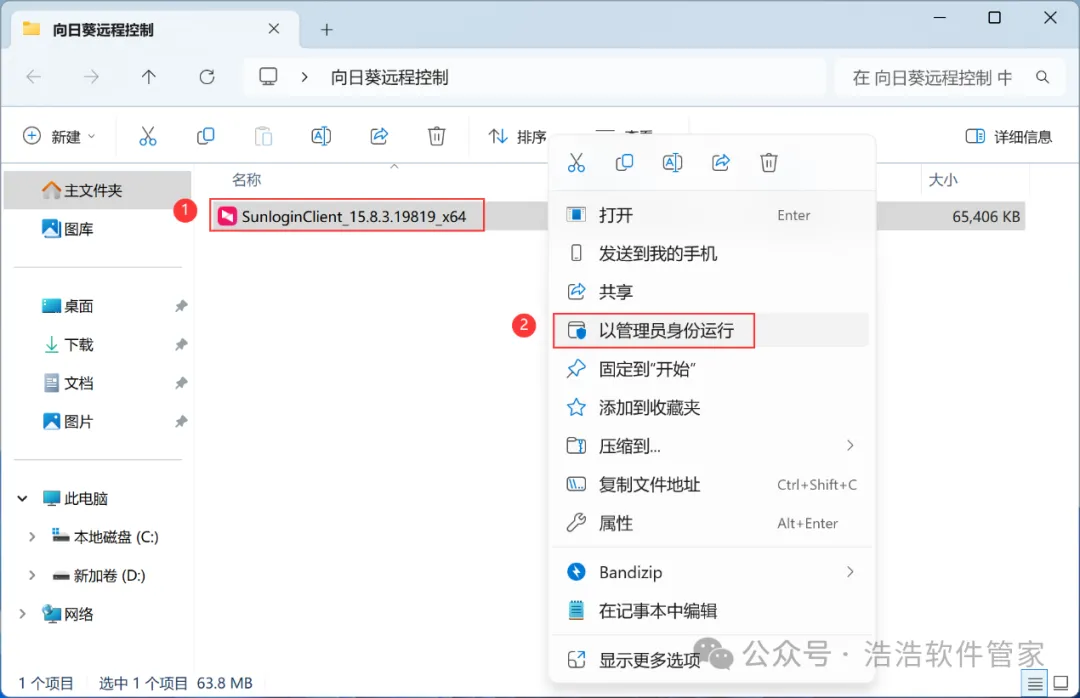Select 显示更多选项
1080x698 pixels.
(712, 660)
